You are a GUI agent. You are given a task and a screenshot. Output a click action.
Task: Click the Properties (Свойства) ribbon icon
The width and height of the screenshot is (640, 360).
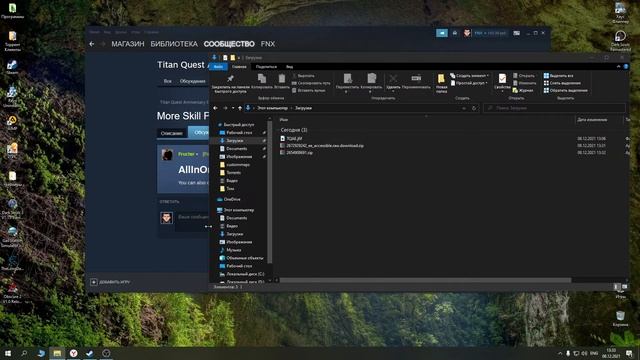click(x=502, y=78)
